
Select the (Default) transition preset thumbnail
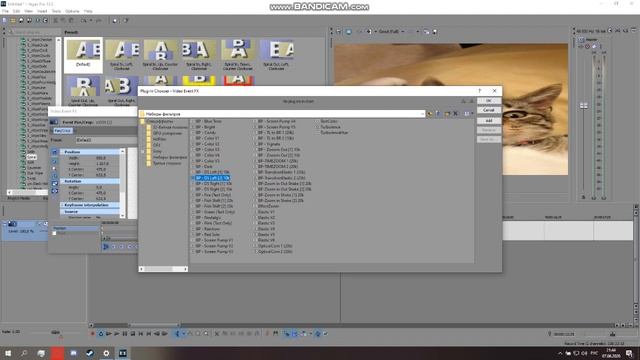pos(83,54)
